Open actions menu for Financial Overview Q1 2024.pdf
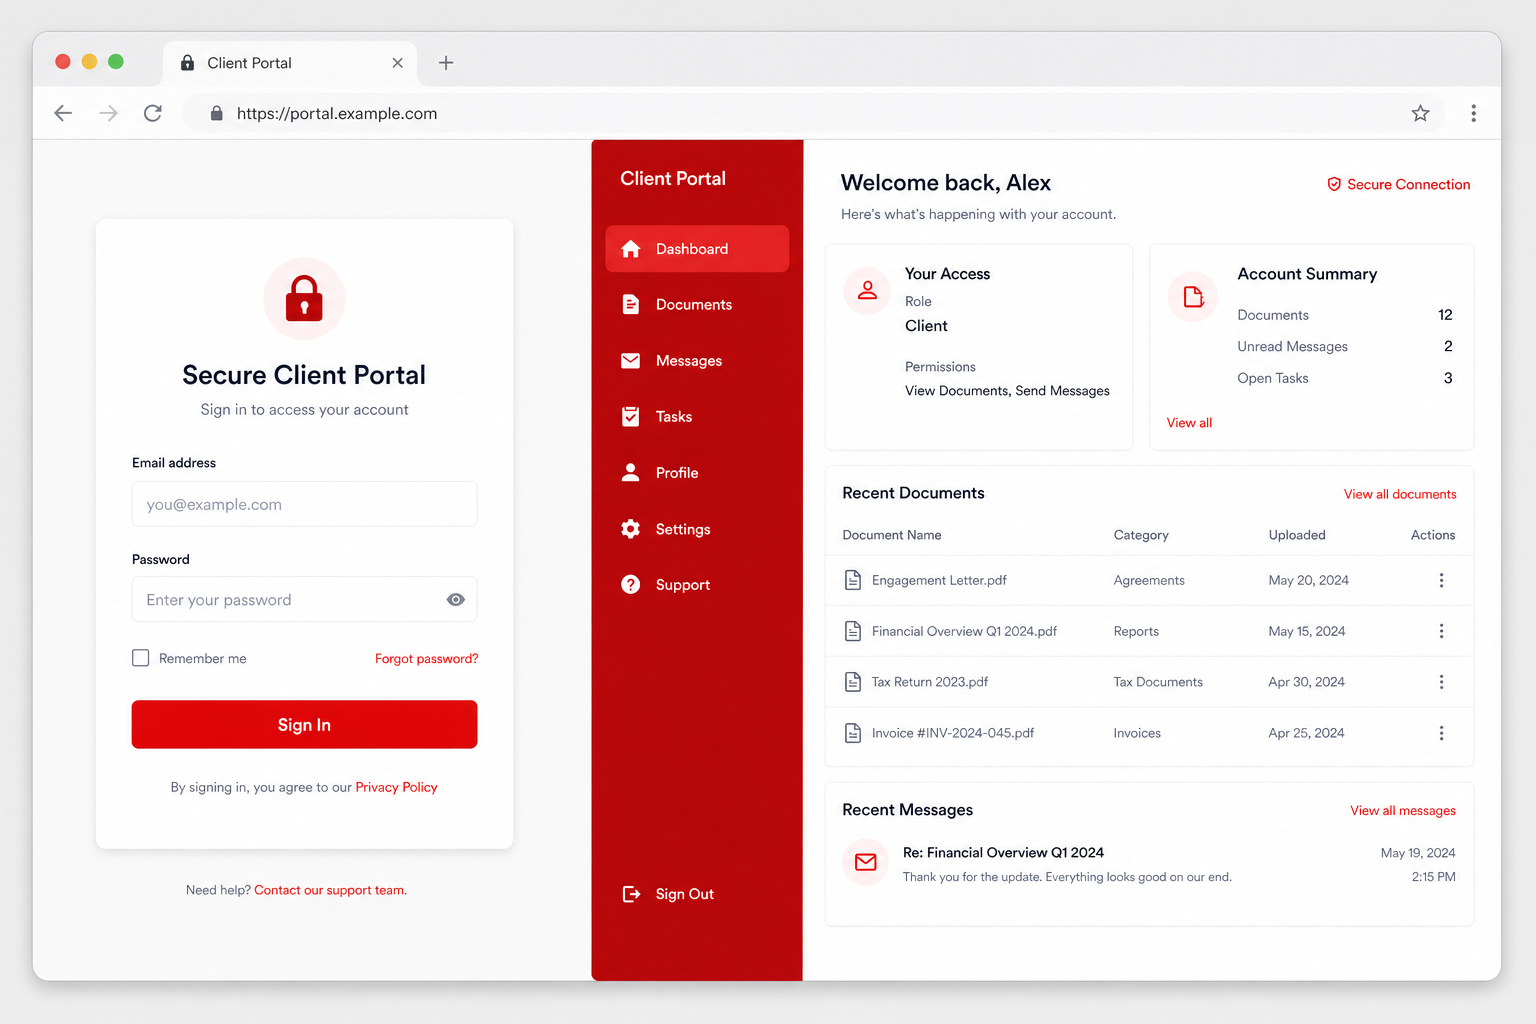Image resolution: width=1536 pixels, height=1024 pixels. coord(1441,631)
